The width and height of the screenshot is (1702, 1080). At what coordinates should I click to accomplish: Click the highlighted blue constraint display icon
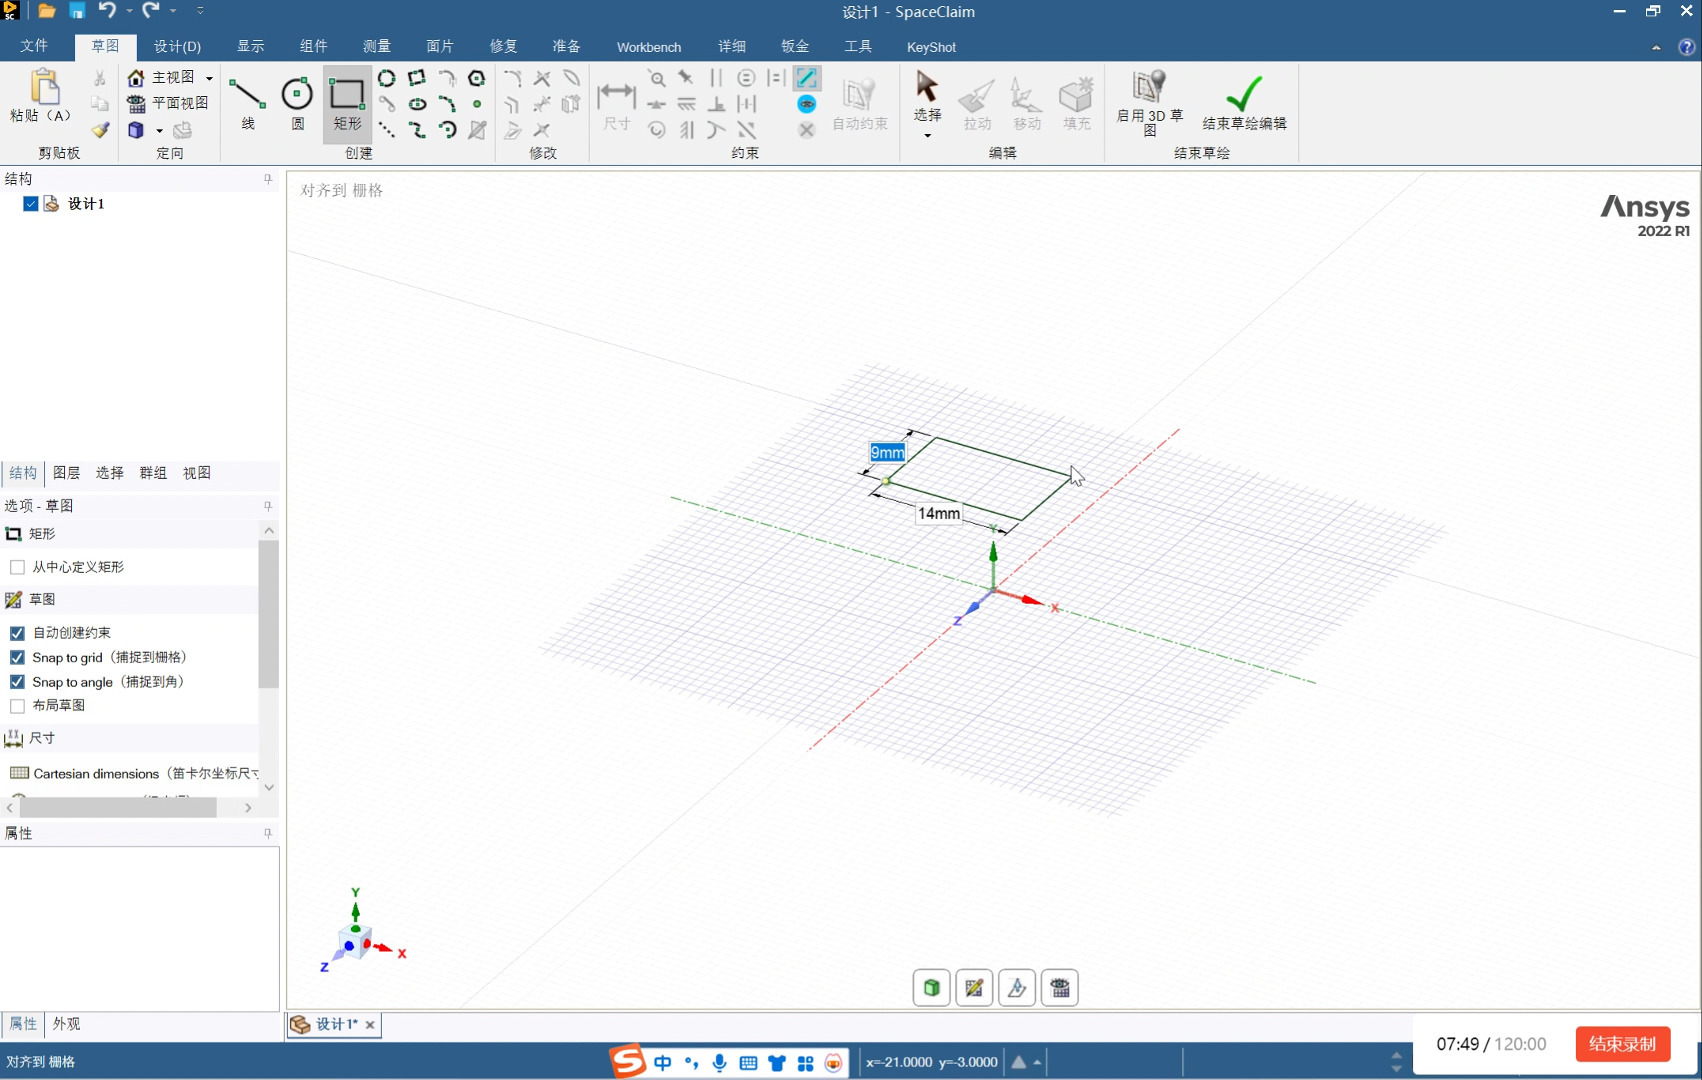[x=807, y=78]
